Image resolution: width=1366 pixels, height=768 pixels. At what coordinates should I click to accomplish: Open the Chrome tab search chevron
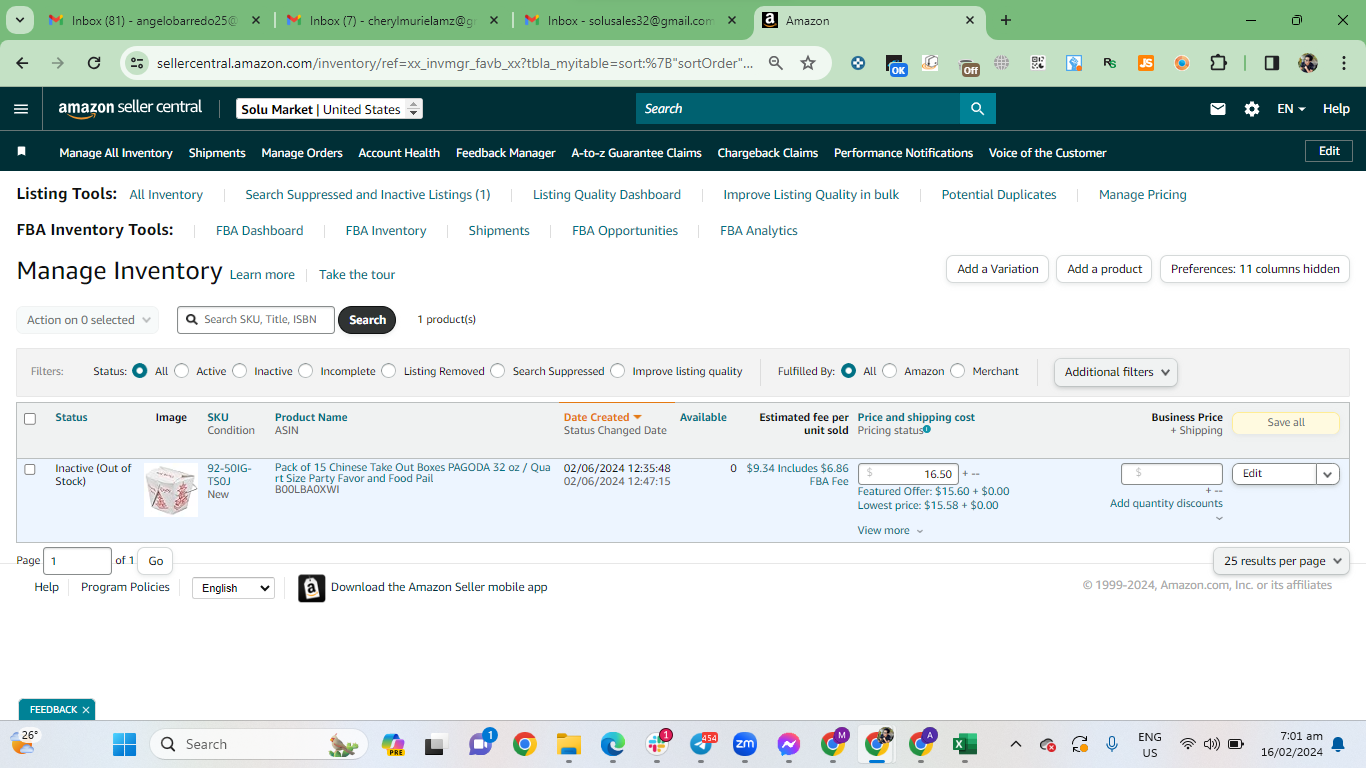pyautogui.click(x=22, y=20)
